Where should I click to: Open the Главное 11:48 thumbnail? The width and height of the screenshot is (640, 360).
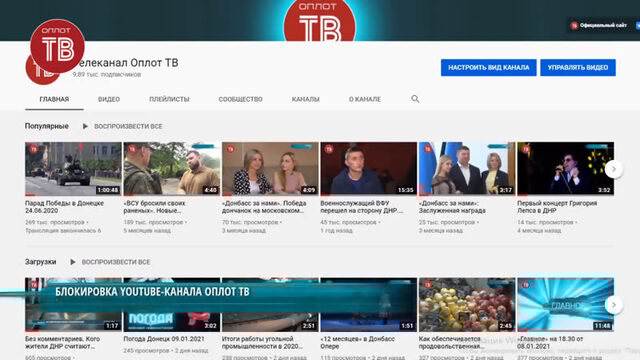click(565, 304)
